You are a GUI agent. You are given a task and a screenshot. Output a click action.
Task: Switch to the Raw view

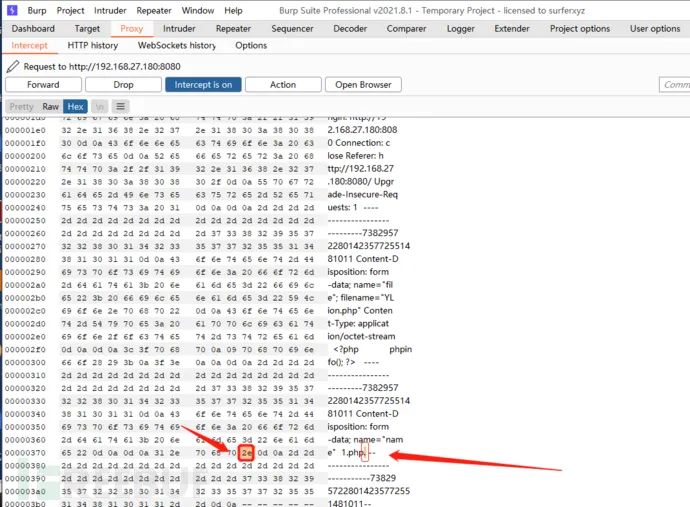50,107
